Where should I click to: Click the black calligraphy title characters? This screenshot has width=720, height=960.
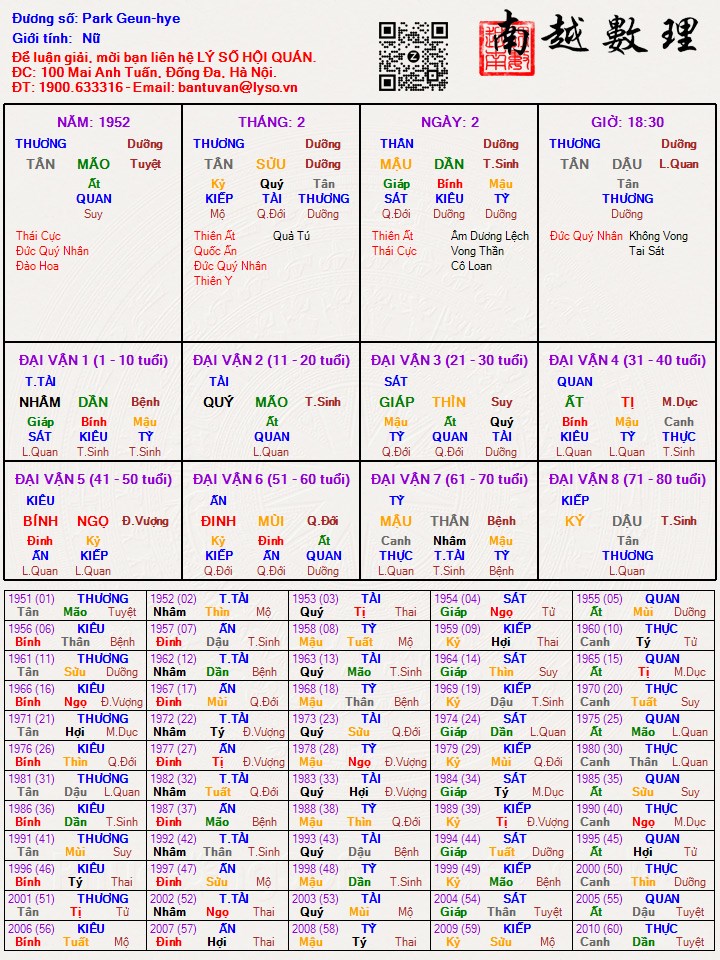[x=620, y=37]
